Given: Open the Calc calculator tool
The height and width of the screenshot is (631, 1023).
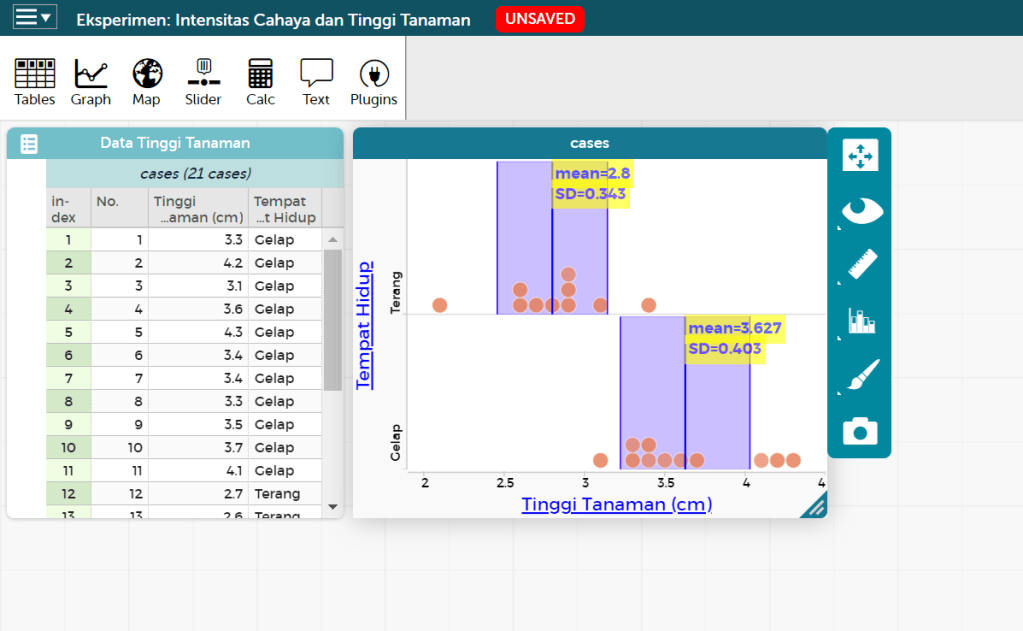Looking at the screenshot, I should [260, 81].
